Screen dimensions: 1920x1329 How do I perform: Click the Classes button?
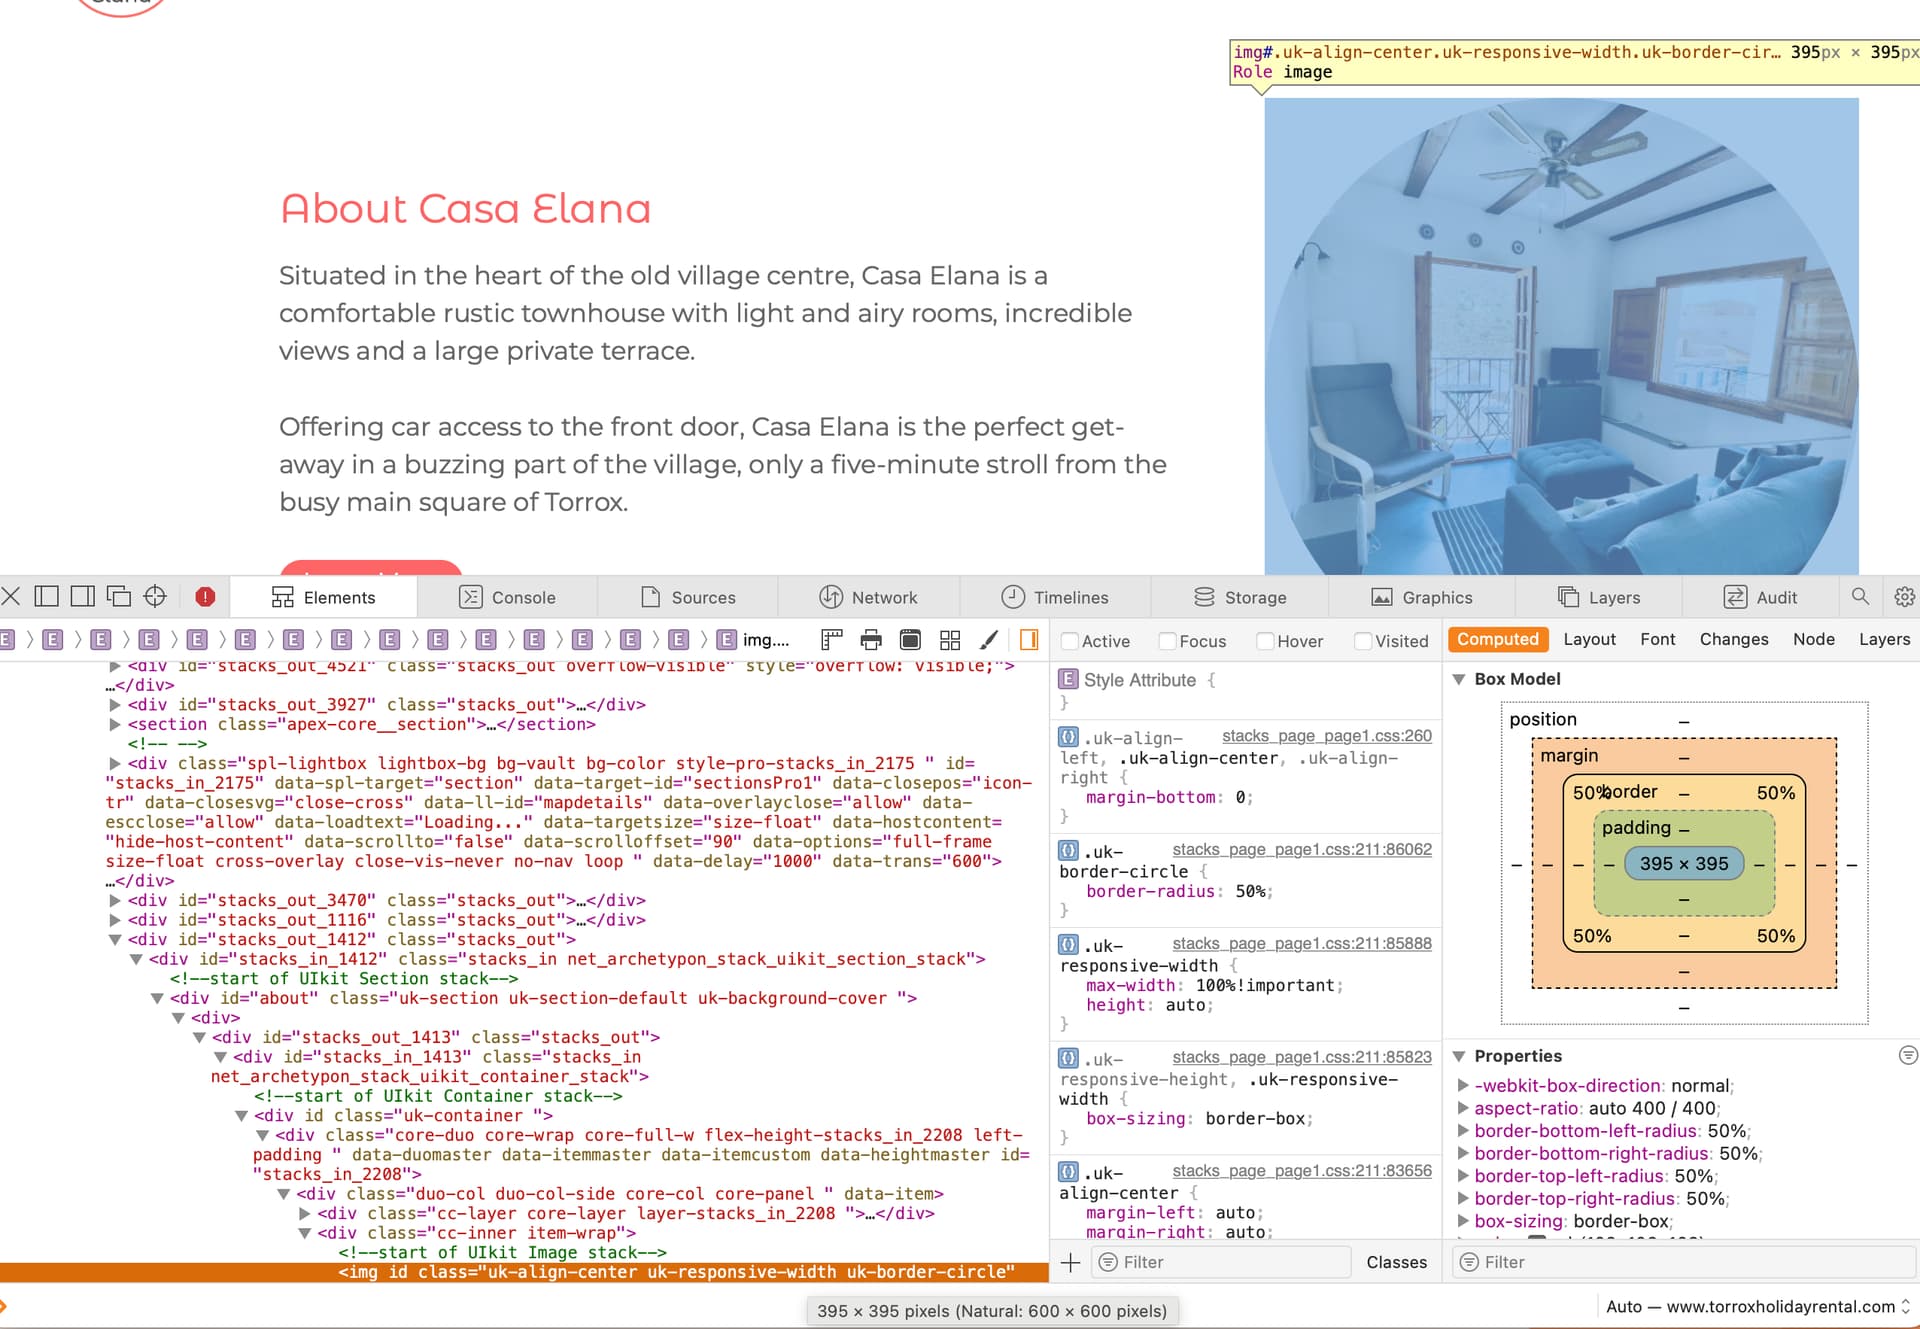click(x=1396, y=1262)
